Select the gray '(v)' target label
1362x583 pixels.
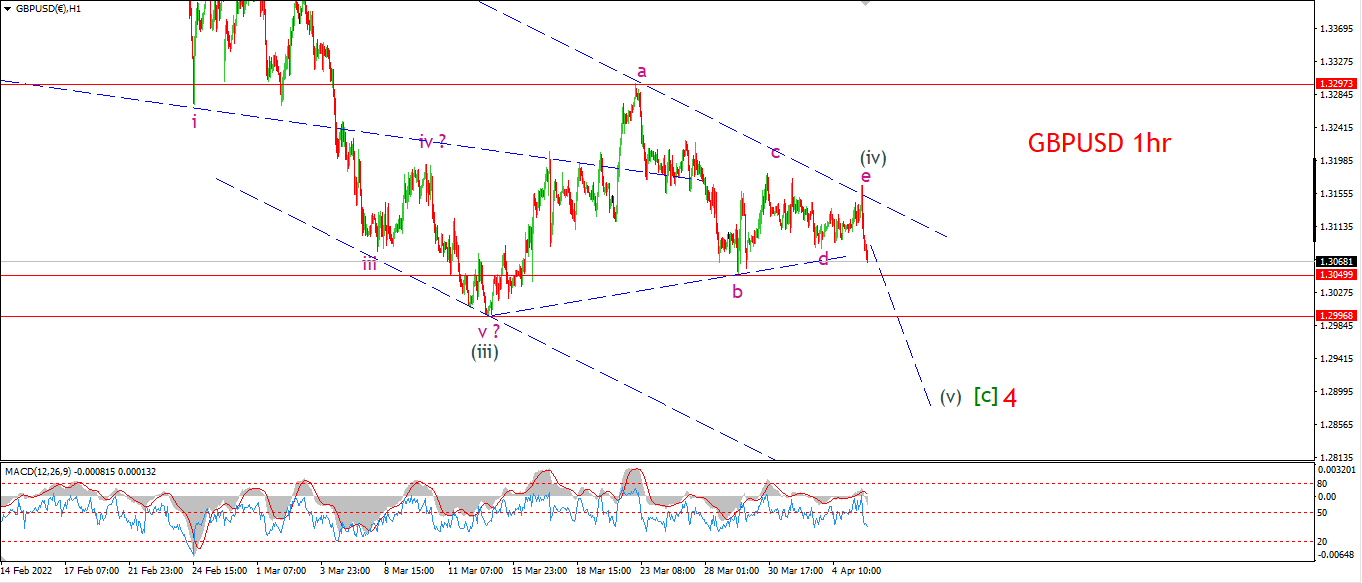pyautogui.click(x=950, y=397)
